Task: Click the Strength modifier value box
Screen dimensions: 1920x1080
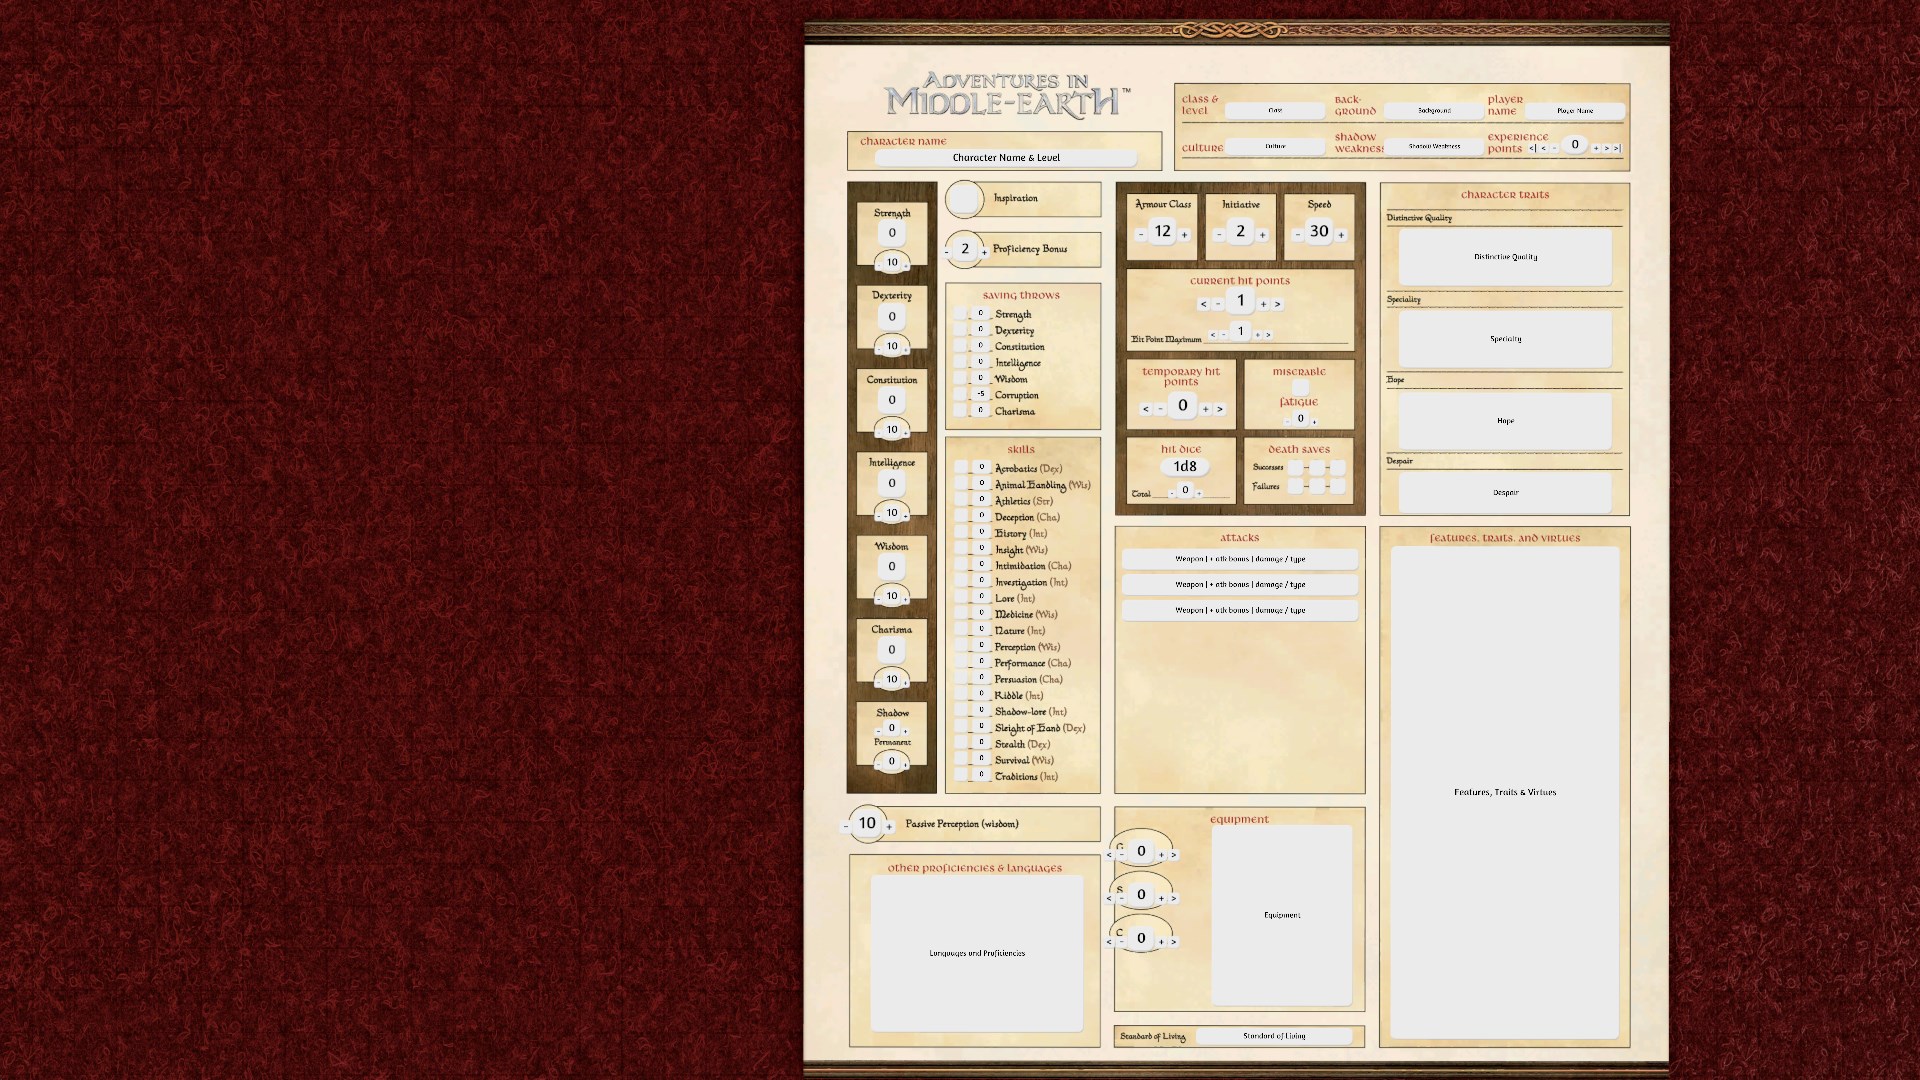Action: (892, 233)
